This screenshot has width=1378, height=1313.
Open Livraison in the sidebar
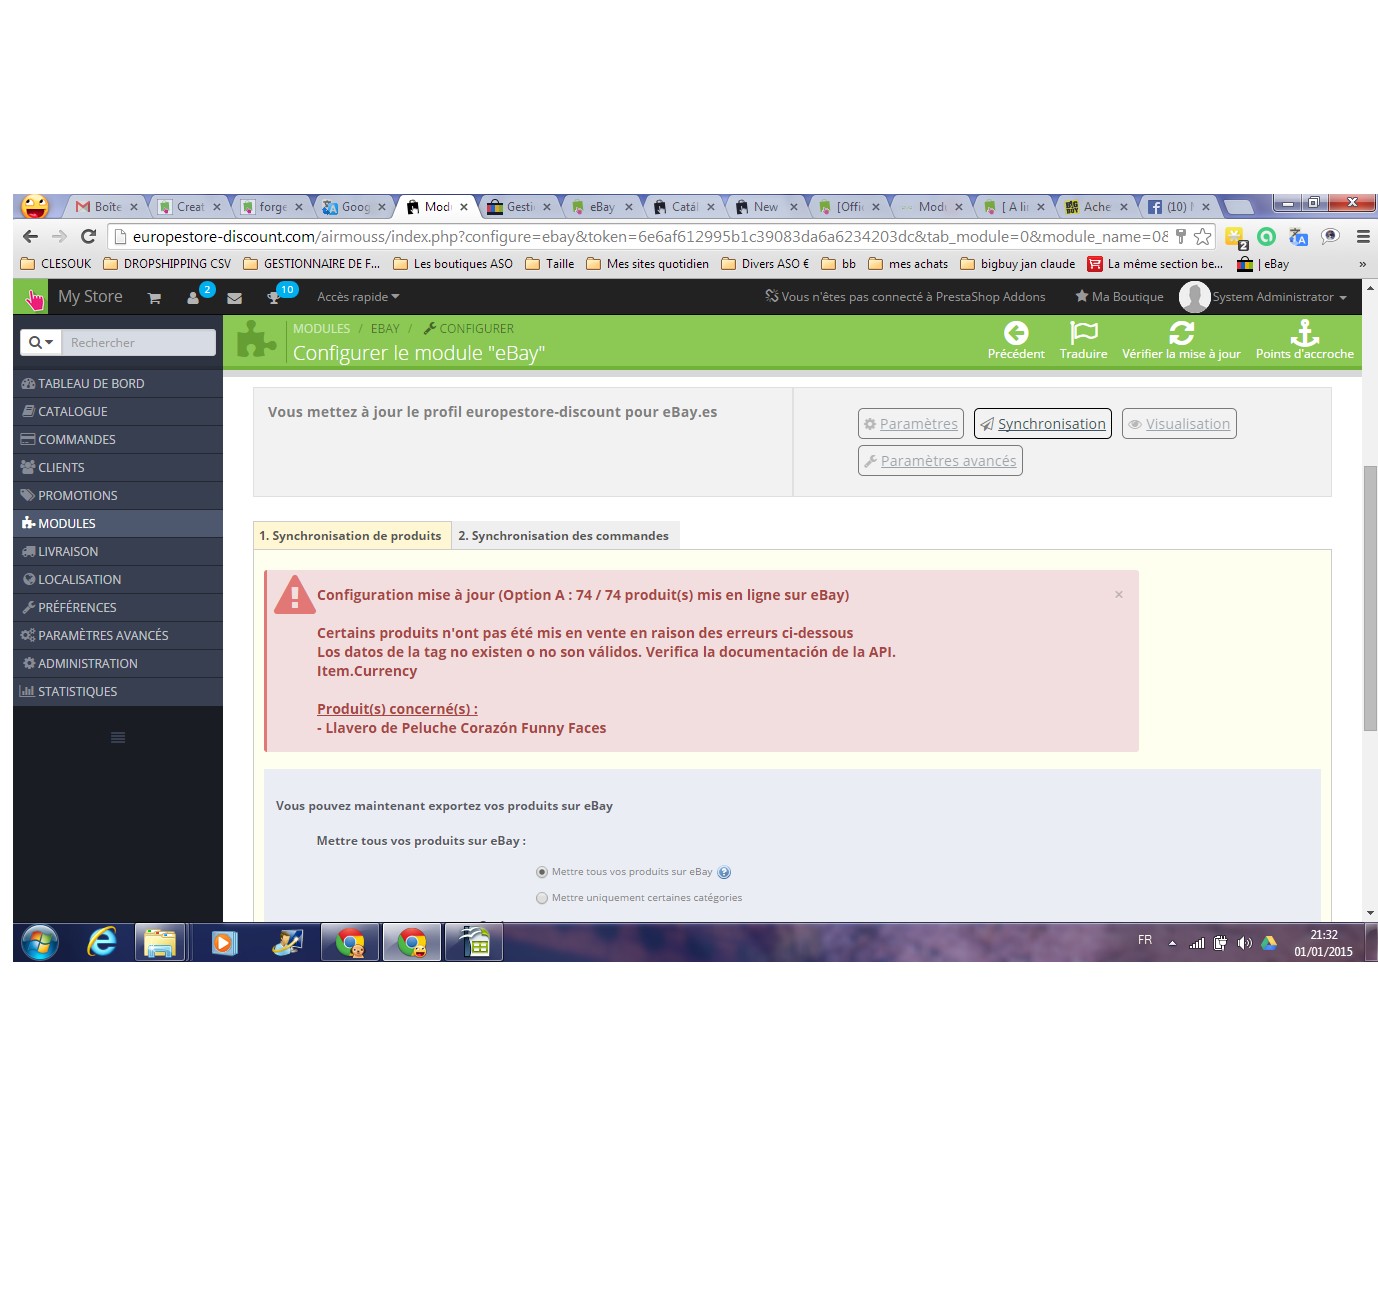pyautogui.click(x=118, y=551)
